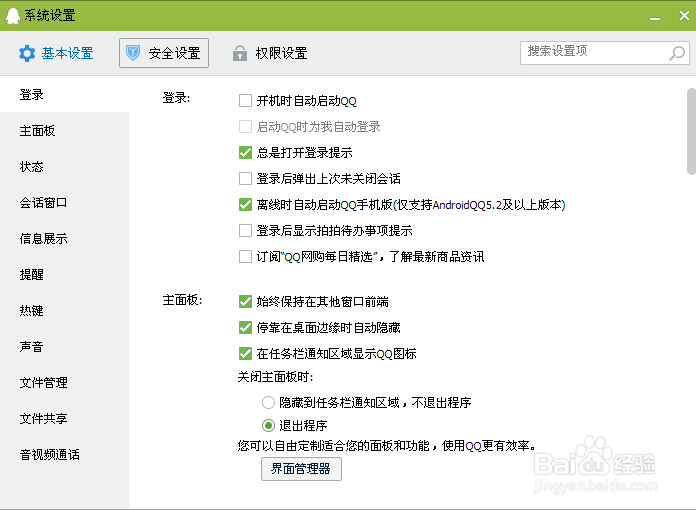Enable 登录后弹出上次未关闭会话
The image size is (696, 510).
[x=245, y=178]
